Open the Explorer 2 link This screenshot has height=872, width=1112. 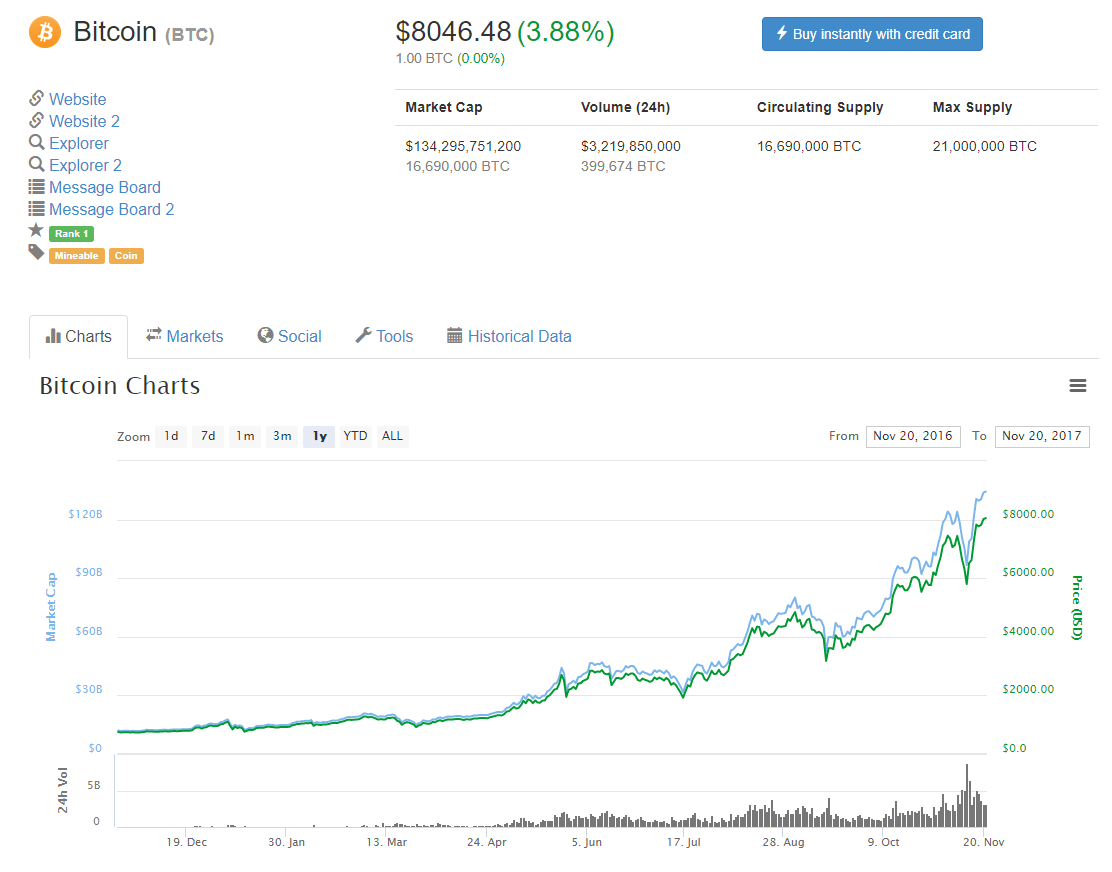pos(85,165)
